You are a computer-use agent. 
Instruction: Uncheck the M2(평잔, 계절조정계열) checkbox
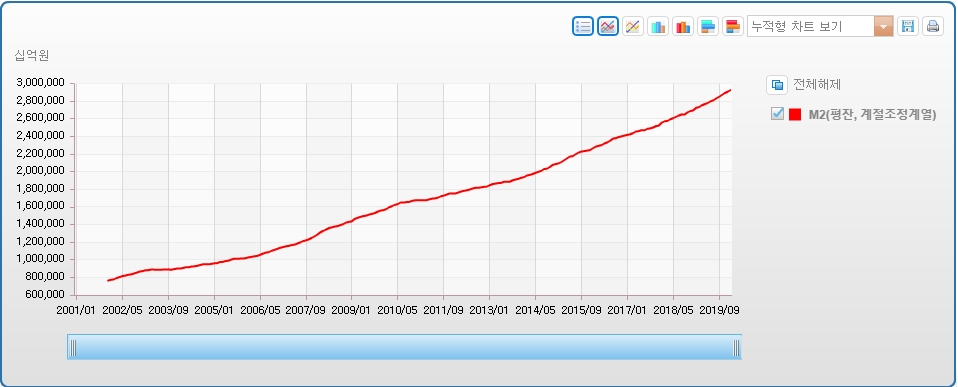click(x=777, y=114)
